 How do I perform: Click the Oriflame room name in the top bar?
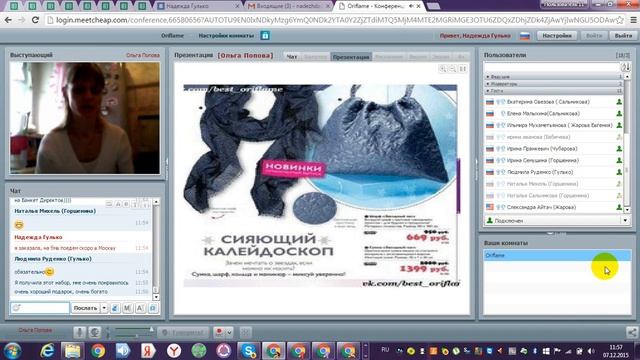click(x=172, y=36)
